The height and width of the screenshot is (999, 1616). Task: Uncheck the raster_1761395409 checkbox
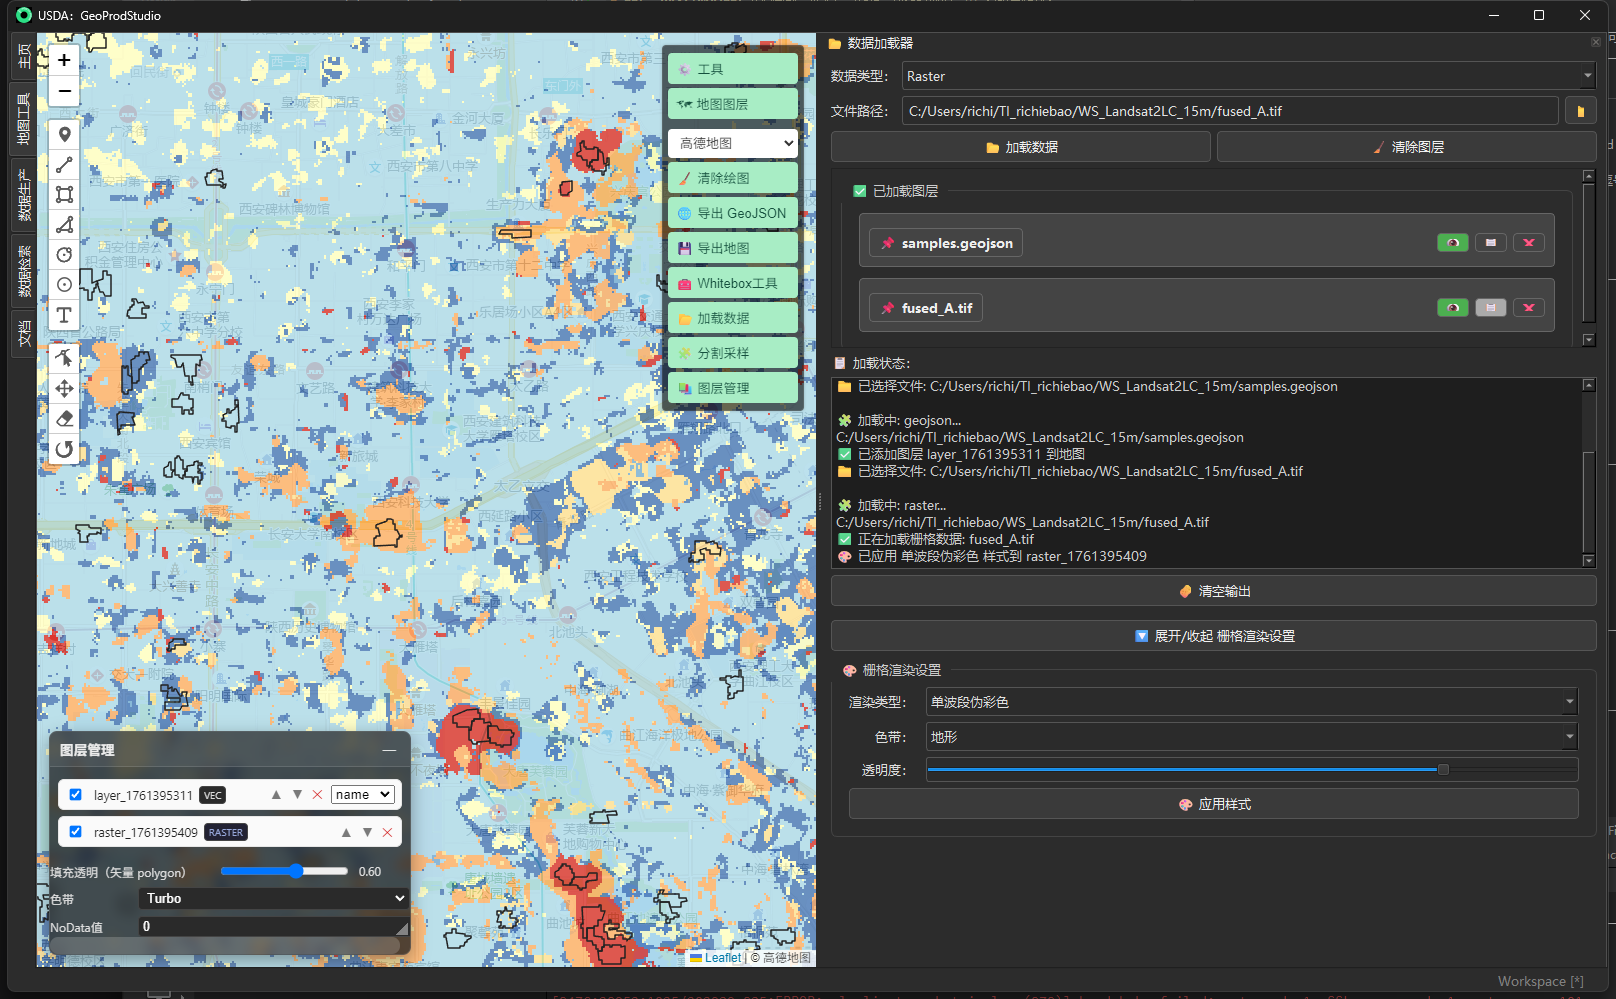76,831
